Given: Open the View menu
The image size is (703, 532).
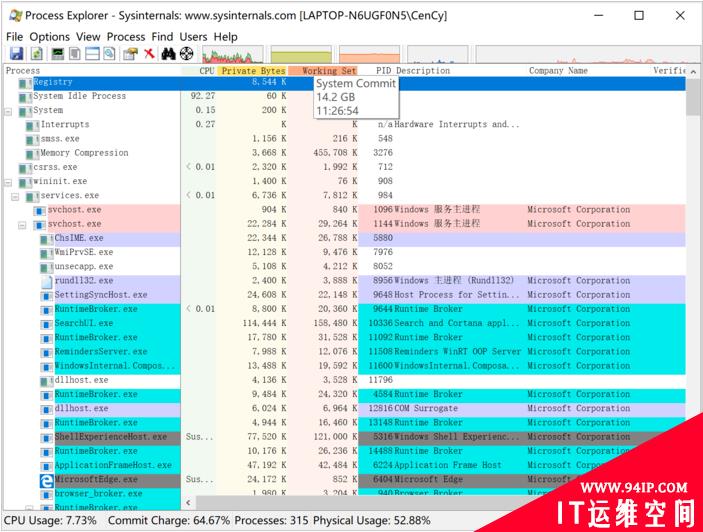Looking at the screenshot, I should point(88,37).
